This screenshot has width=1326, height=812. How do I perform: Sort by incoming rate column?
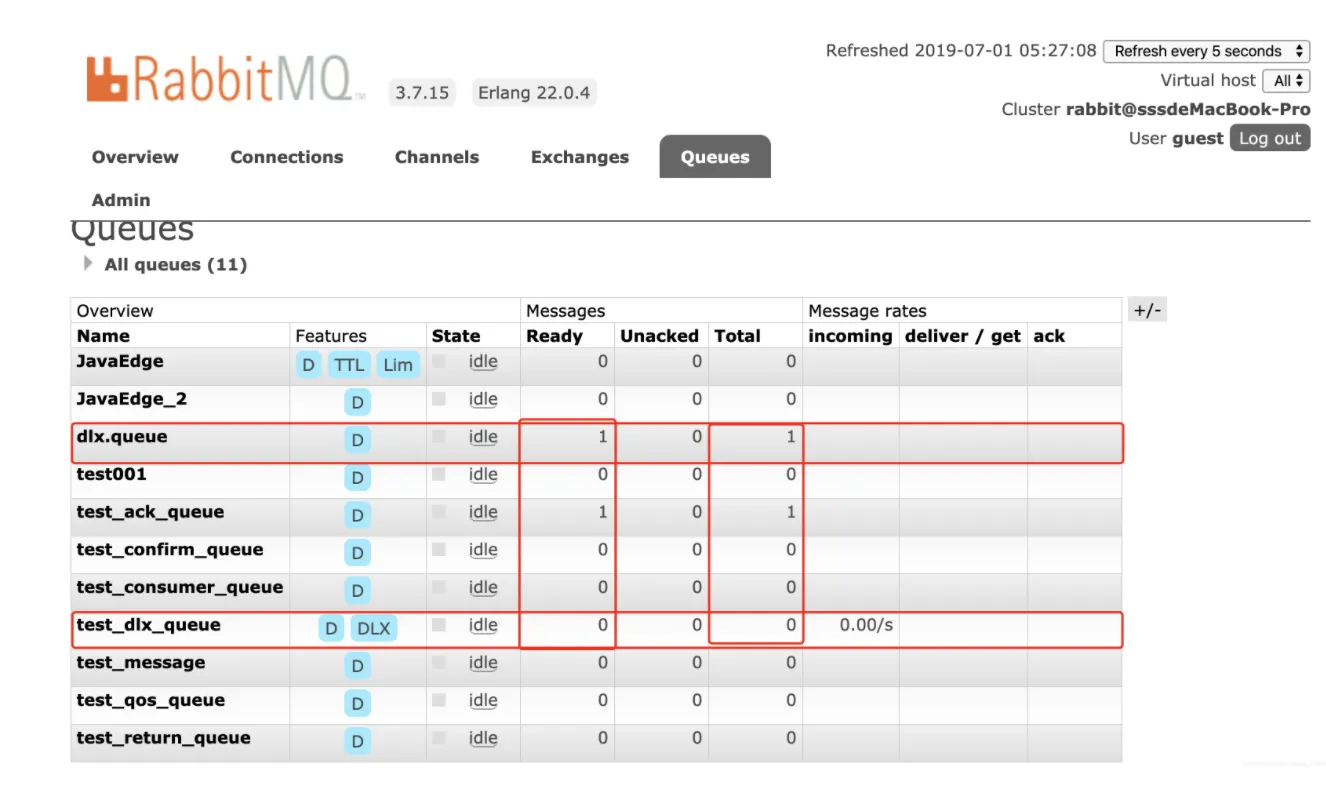(x=850, y=336)
